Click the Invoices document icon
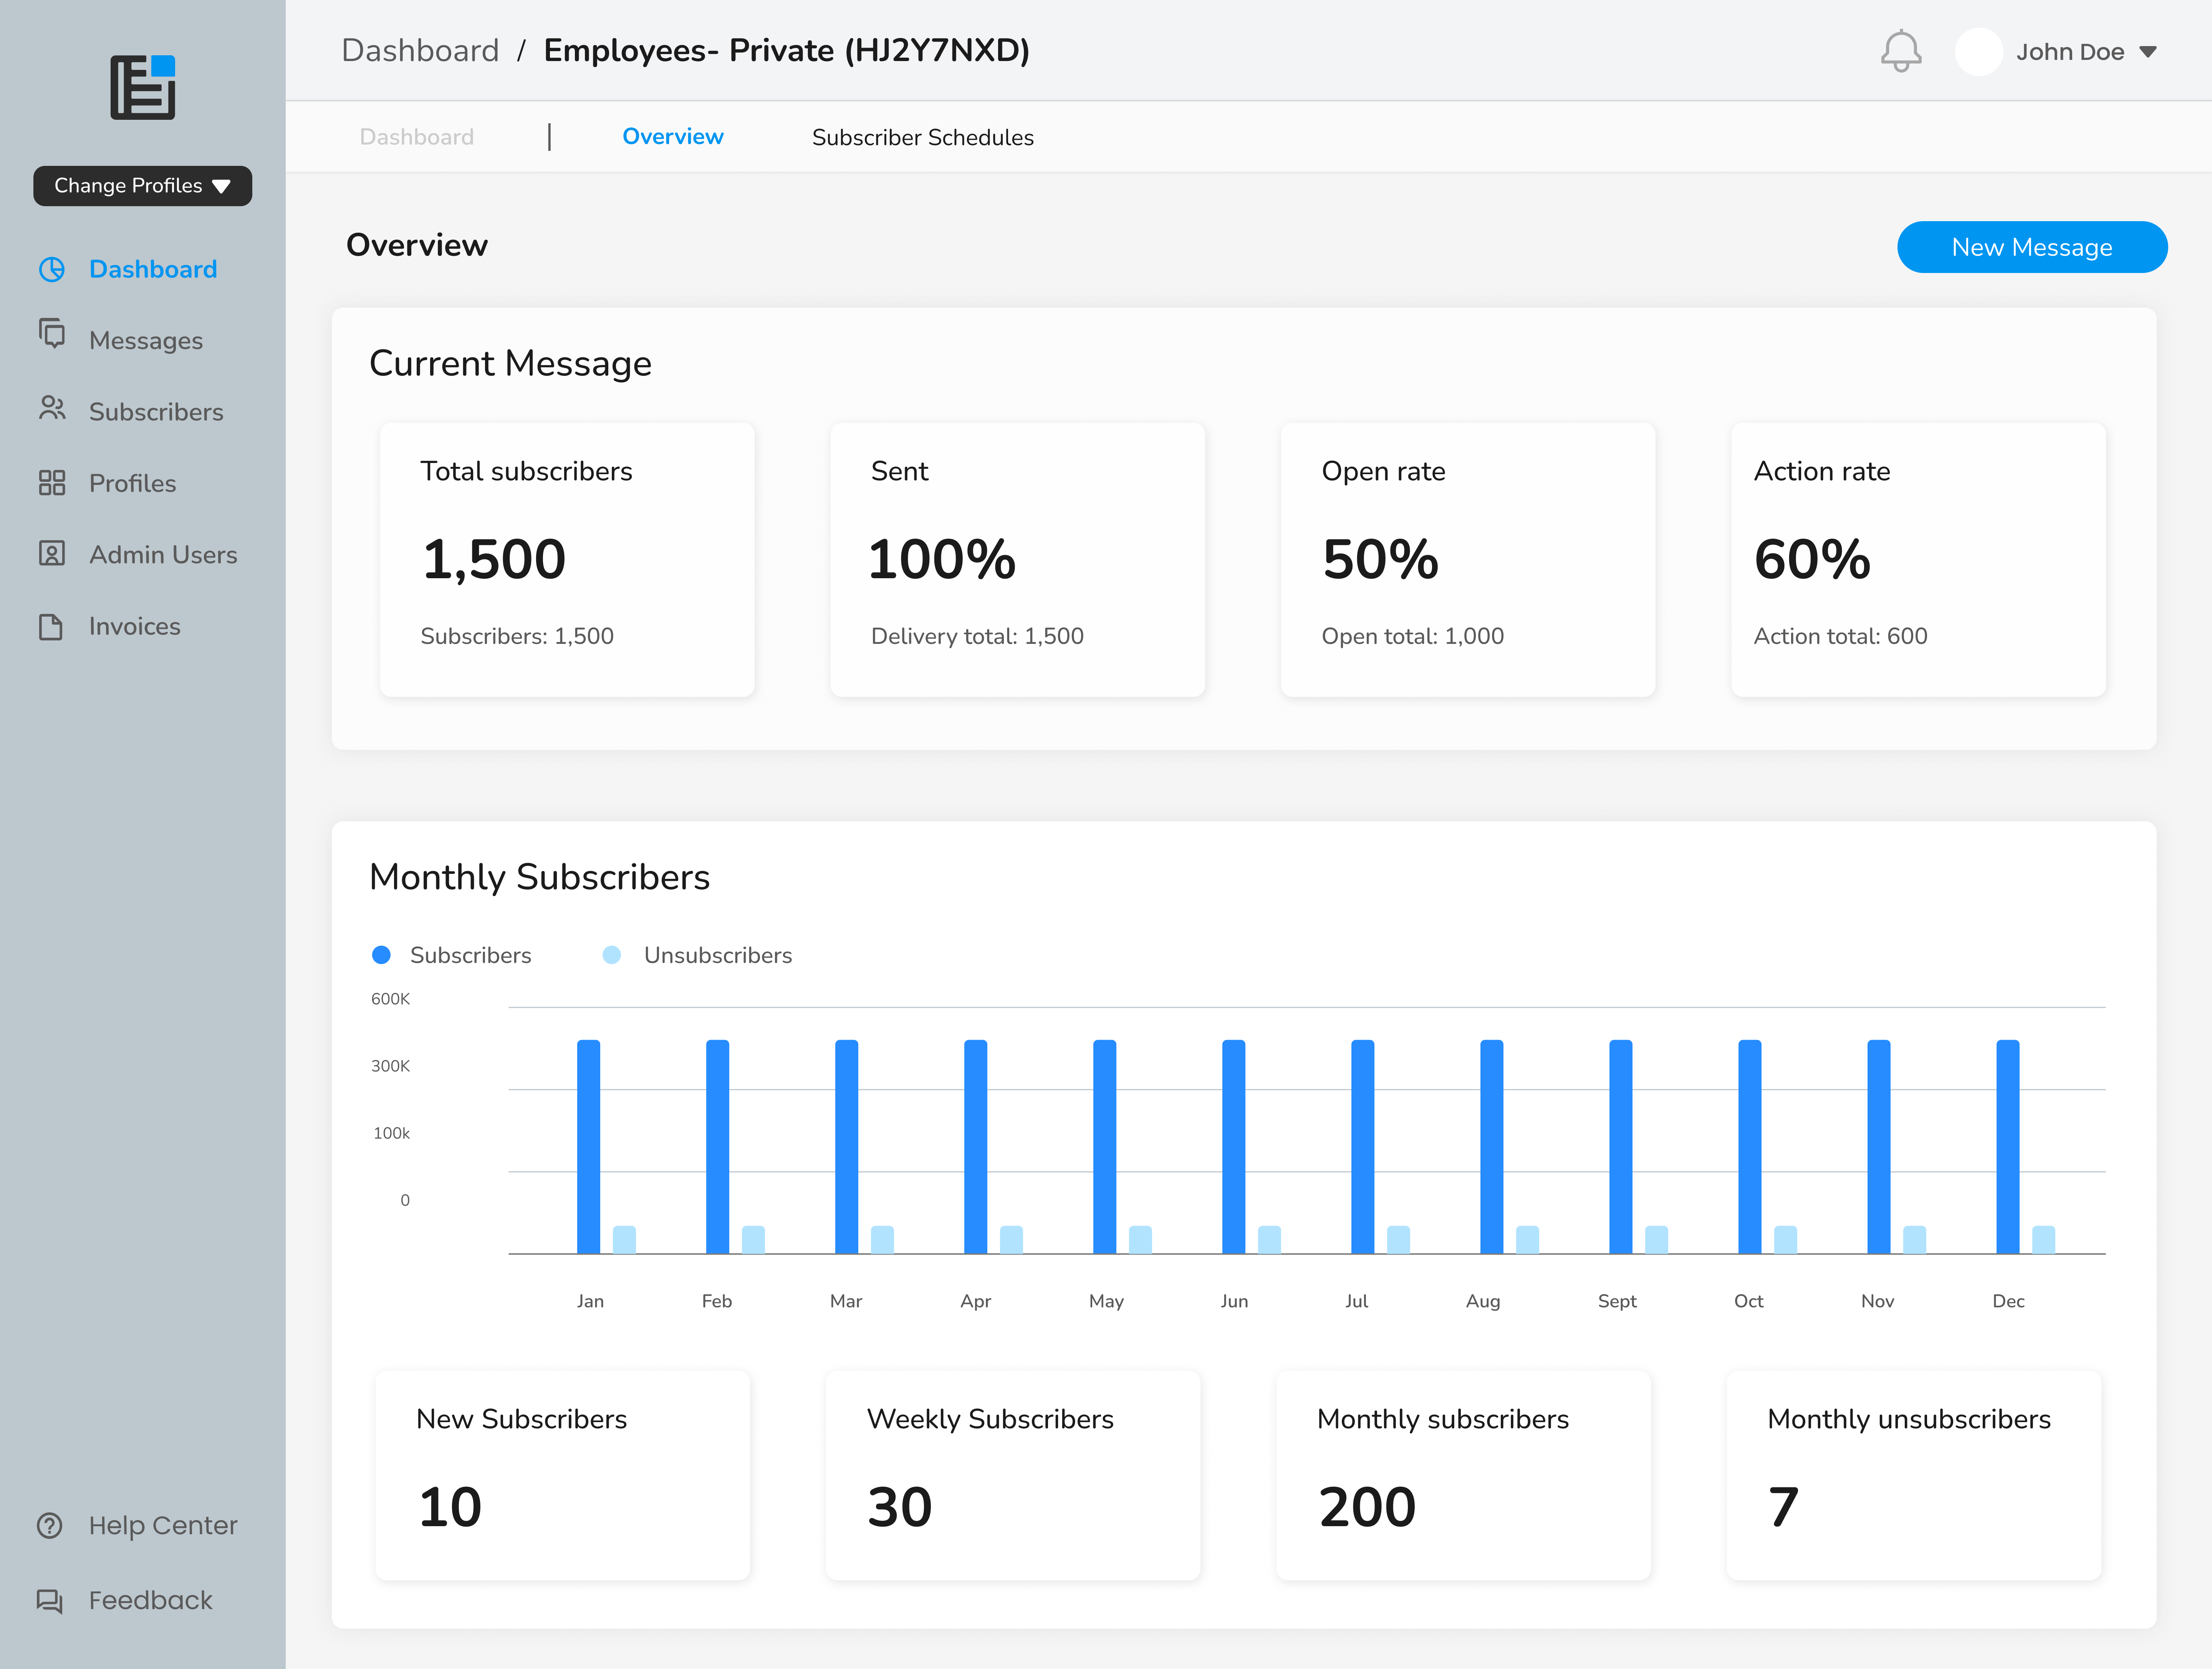 [x=52, y=627]
